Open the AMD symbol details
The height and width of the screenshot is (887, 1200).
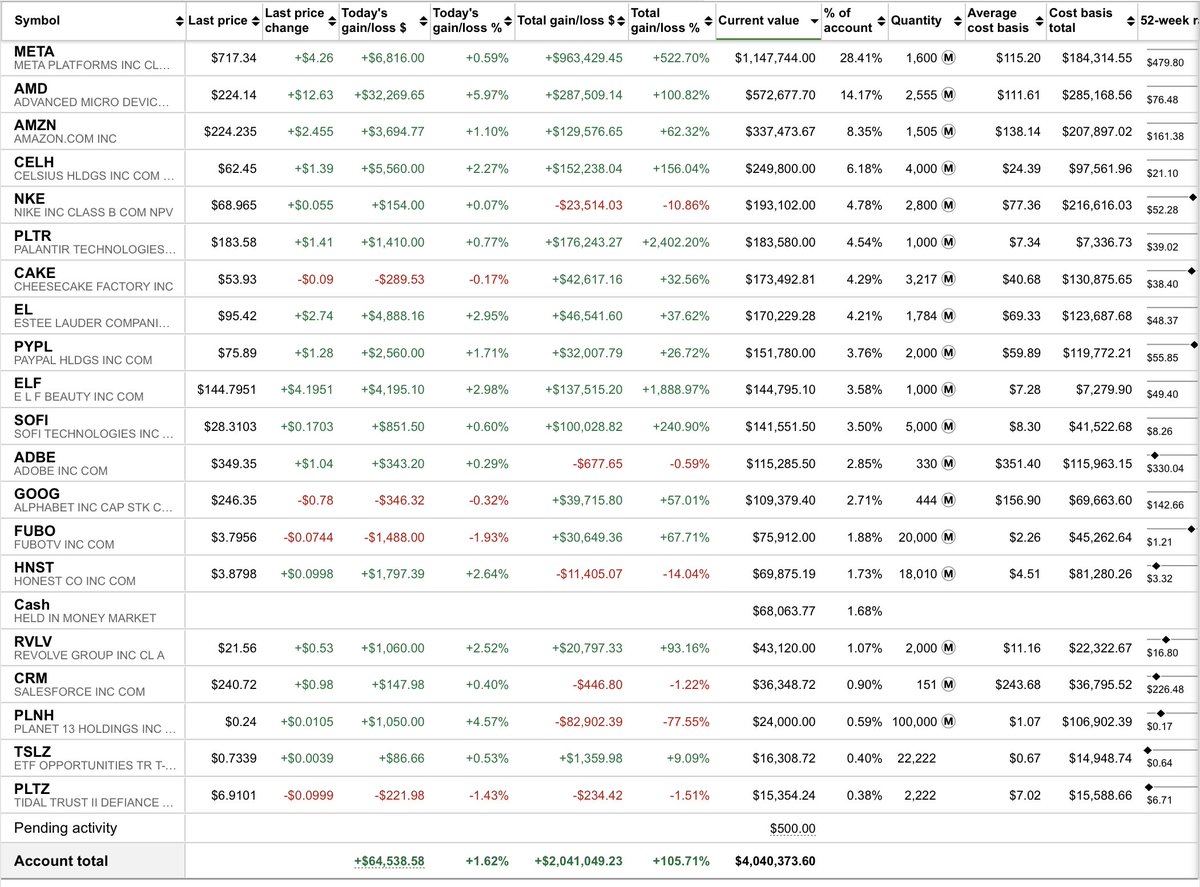click(x=30, y=88)
